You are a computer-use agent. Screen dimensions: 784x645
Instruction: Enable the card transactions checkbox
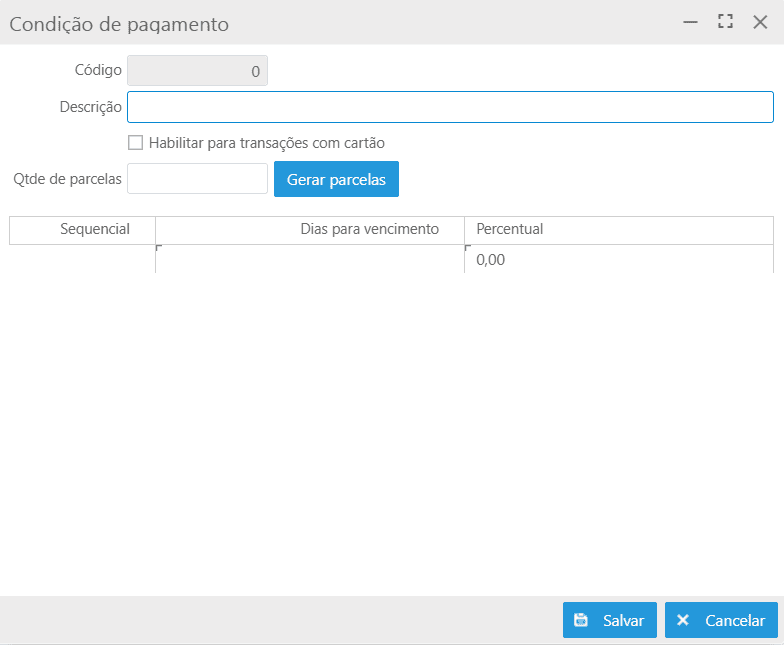pyautogui.click(x=136, y=143)
